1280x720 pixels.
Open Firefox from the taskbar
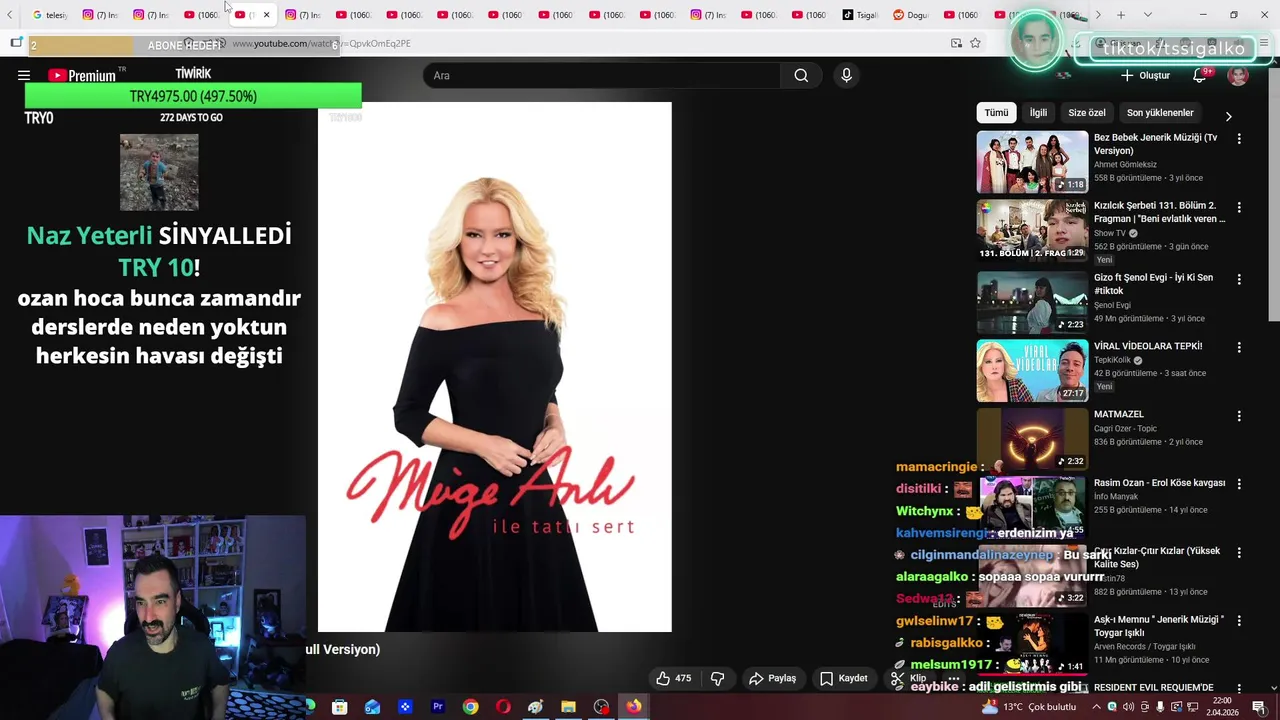pos(634,707)
